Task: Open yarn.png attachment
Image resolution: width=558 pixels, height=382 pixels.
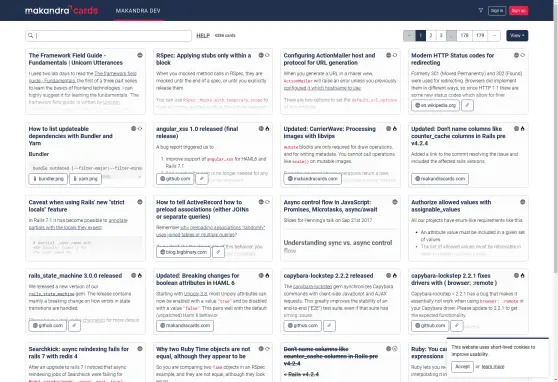Action: pyautogui.click(x=85, y=179)
